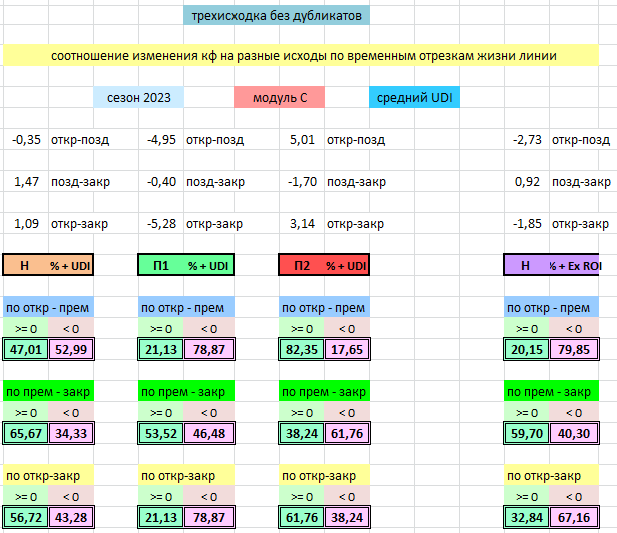Screen dimensions: 617x533
Task: Select 'откр-закр' label next to -5,28
Action: point(214,224)
